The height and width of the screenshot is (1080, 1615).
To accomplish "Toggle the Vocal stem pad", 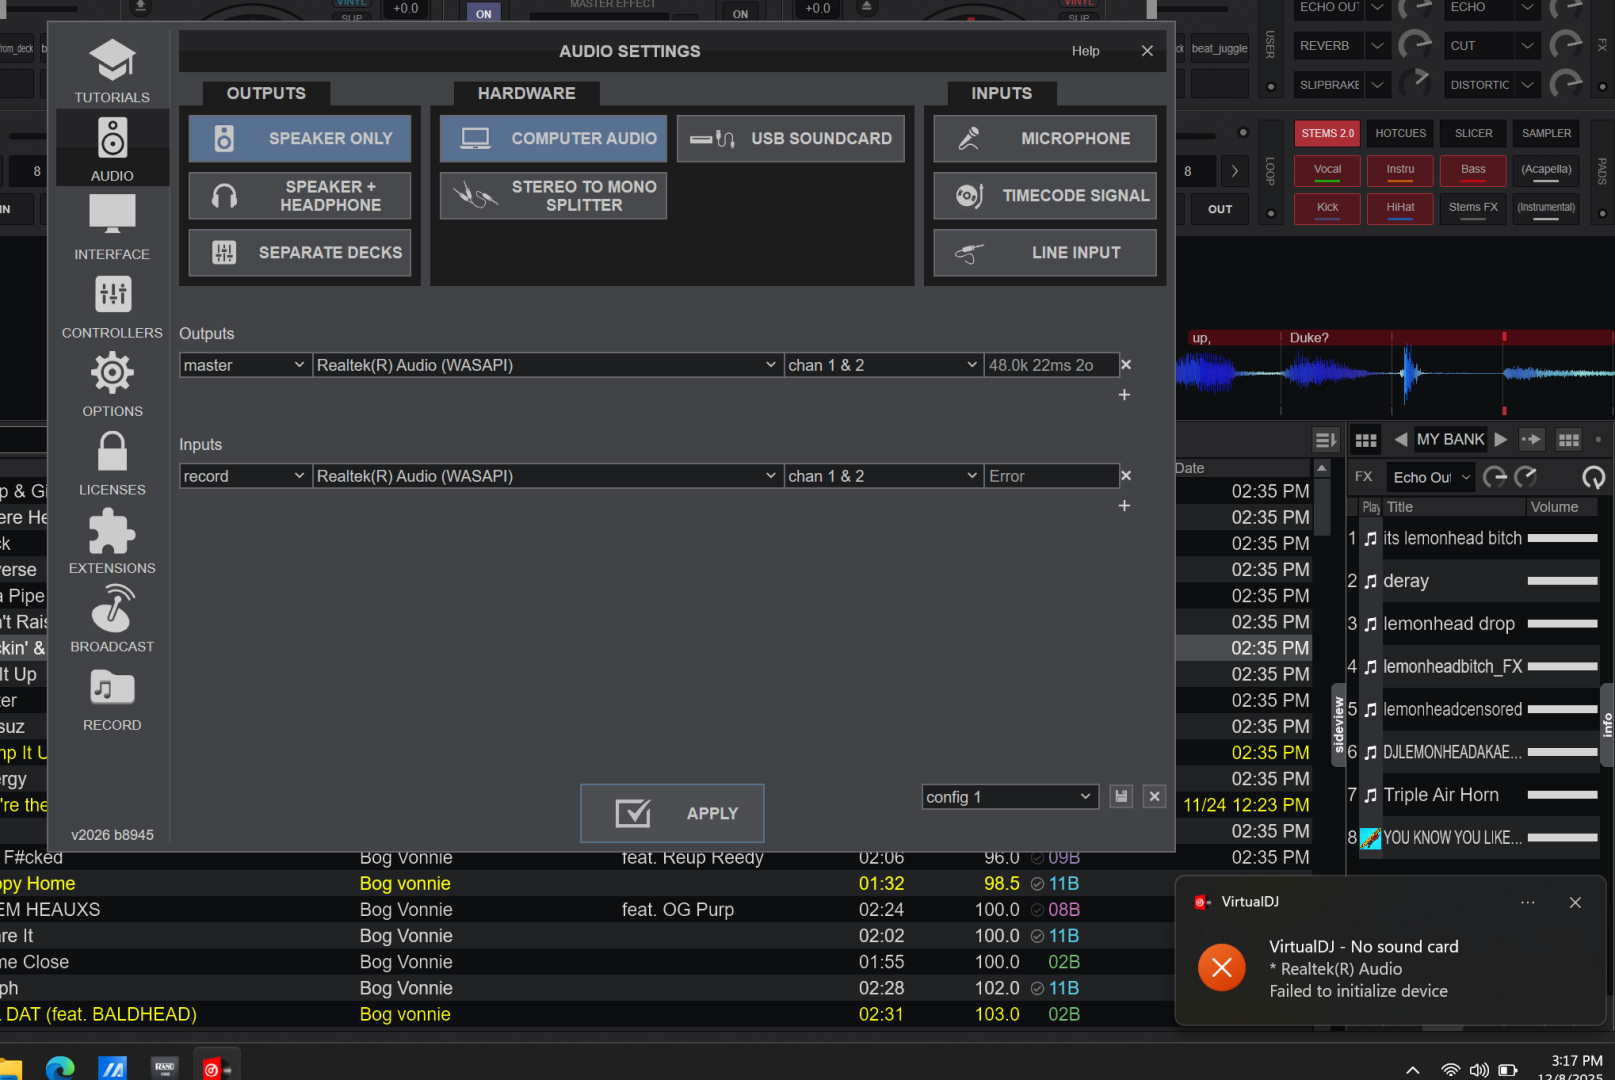I will click(x=1327, y=170).
